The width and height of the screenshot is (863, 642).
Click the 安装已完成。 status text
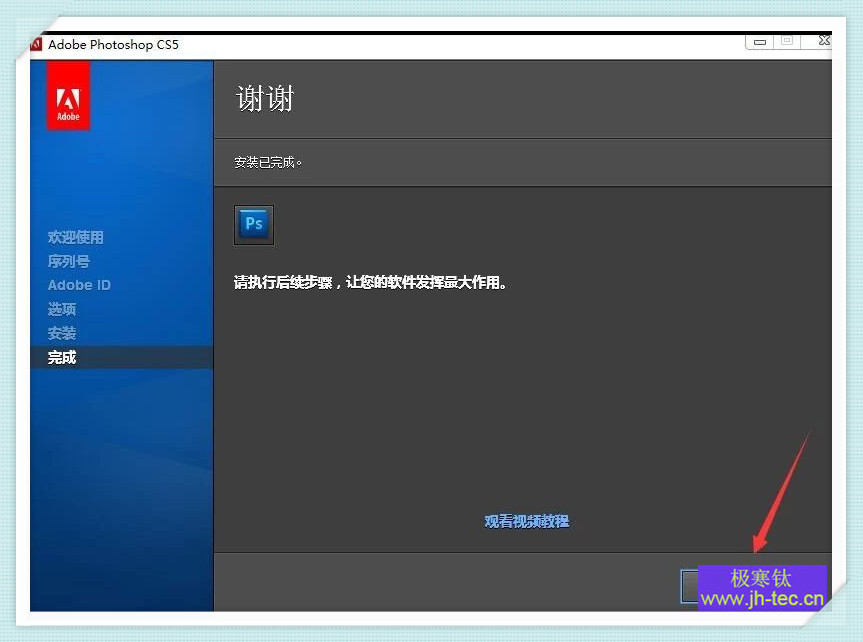pos(268,162)
